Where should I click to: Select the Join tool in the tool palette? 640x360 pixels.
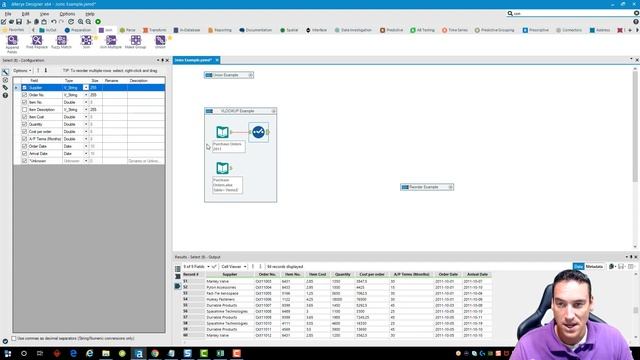click(x=86, y=42)
